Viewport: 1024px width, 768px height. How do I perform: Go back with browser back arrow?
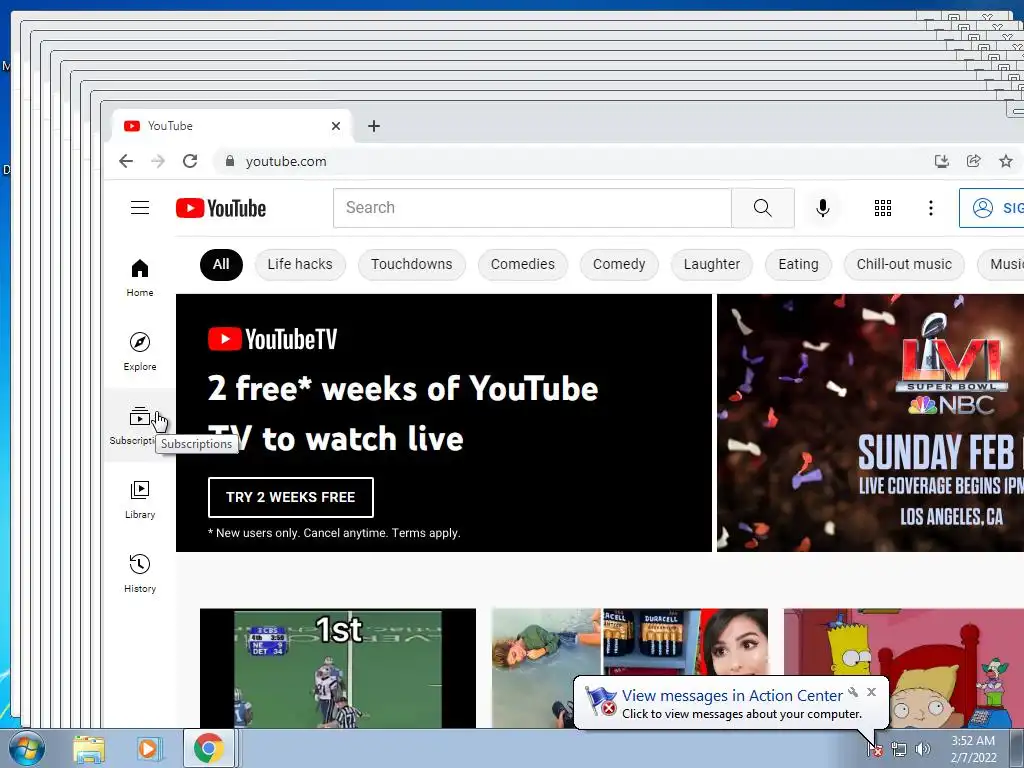point(126,161)
